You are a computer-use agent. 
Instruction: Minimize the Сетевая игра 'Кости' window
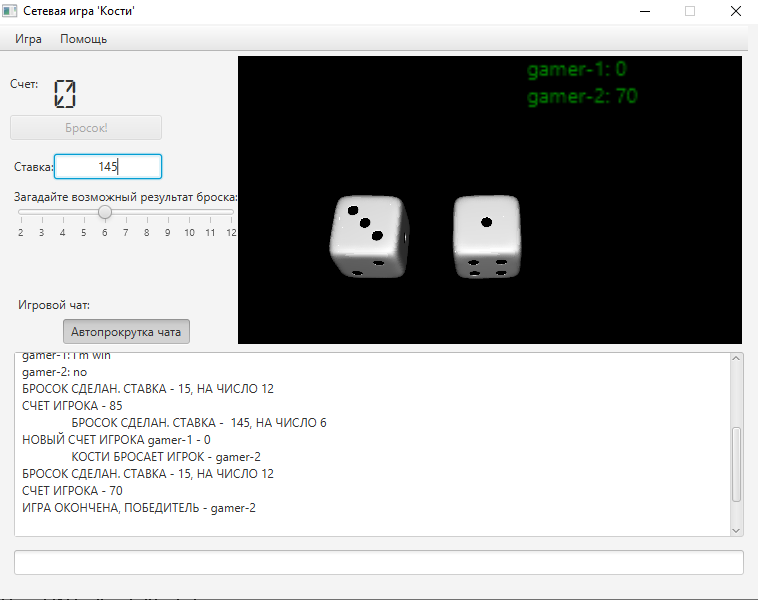(643, 12)
